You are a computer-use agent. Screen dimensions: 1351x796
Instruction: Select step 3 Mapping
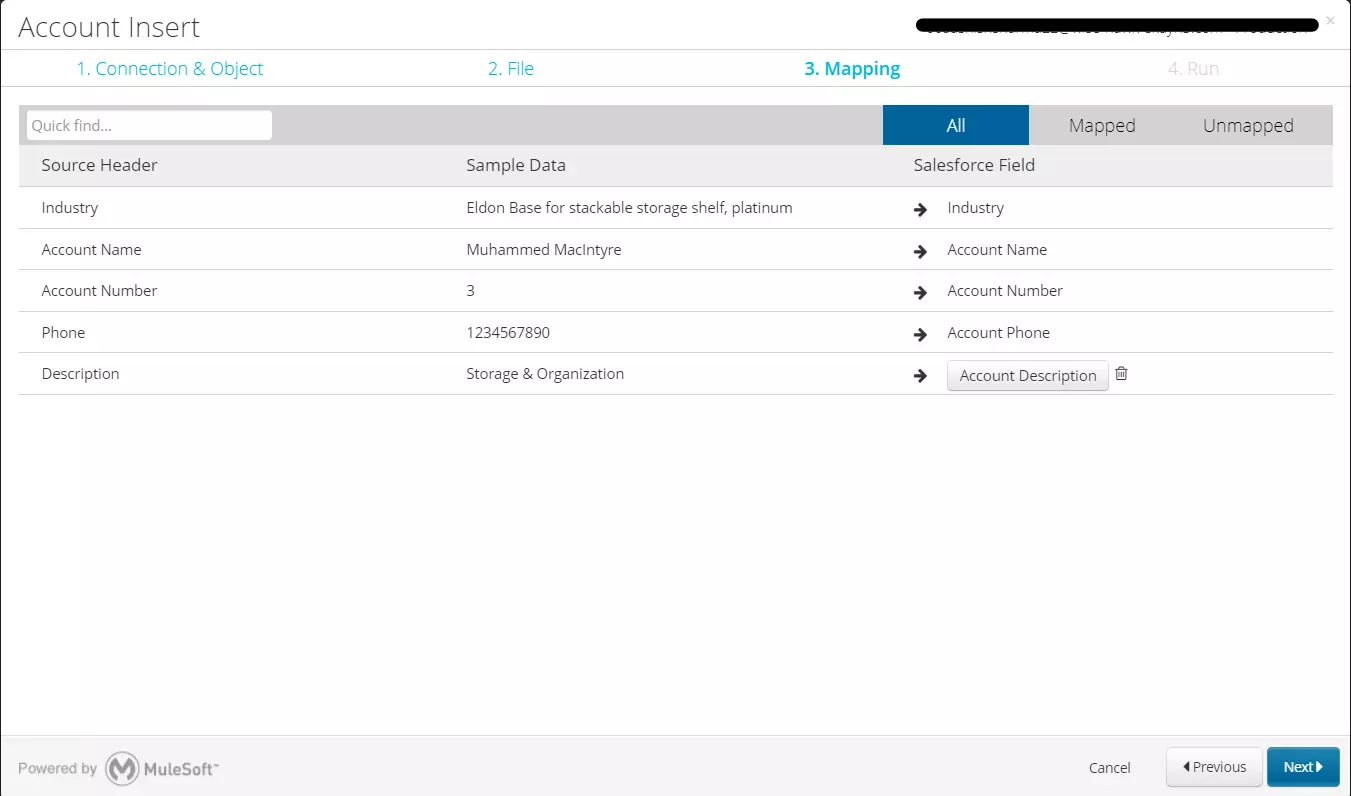pos(852,69)
